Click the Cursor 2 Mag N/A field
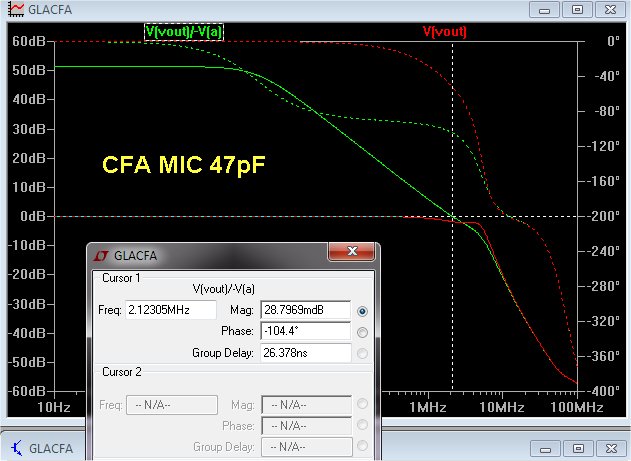The image size is (631, 461). [x=307, y=405]
